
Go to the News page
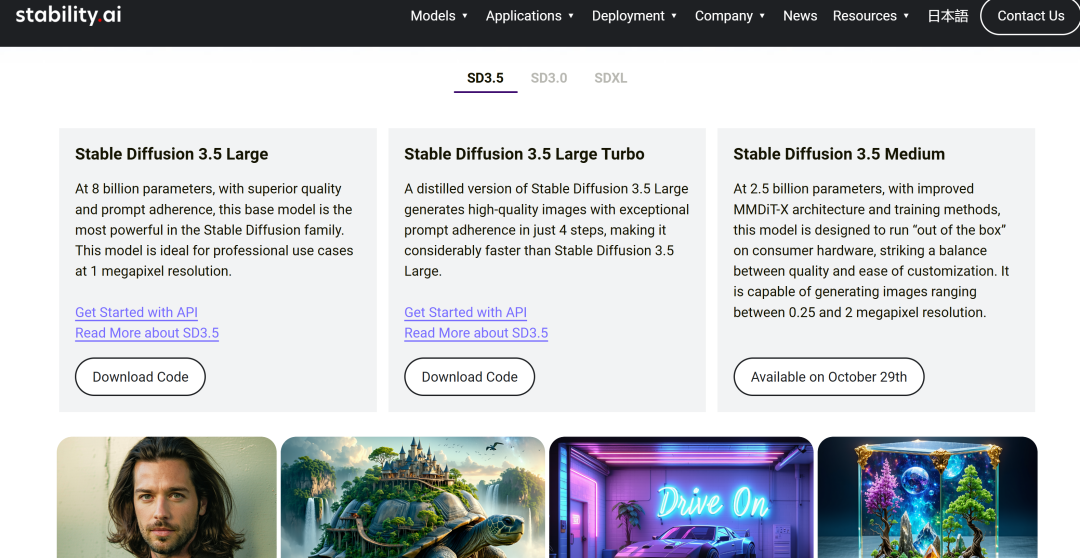pos(800,16)
